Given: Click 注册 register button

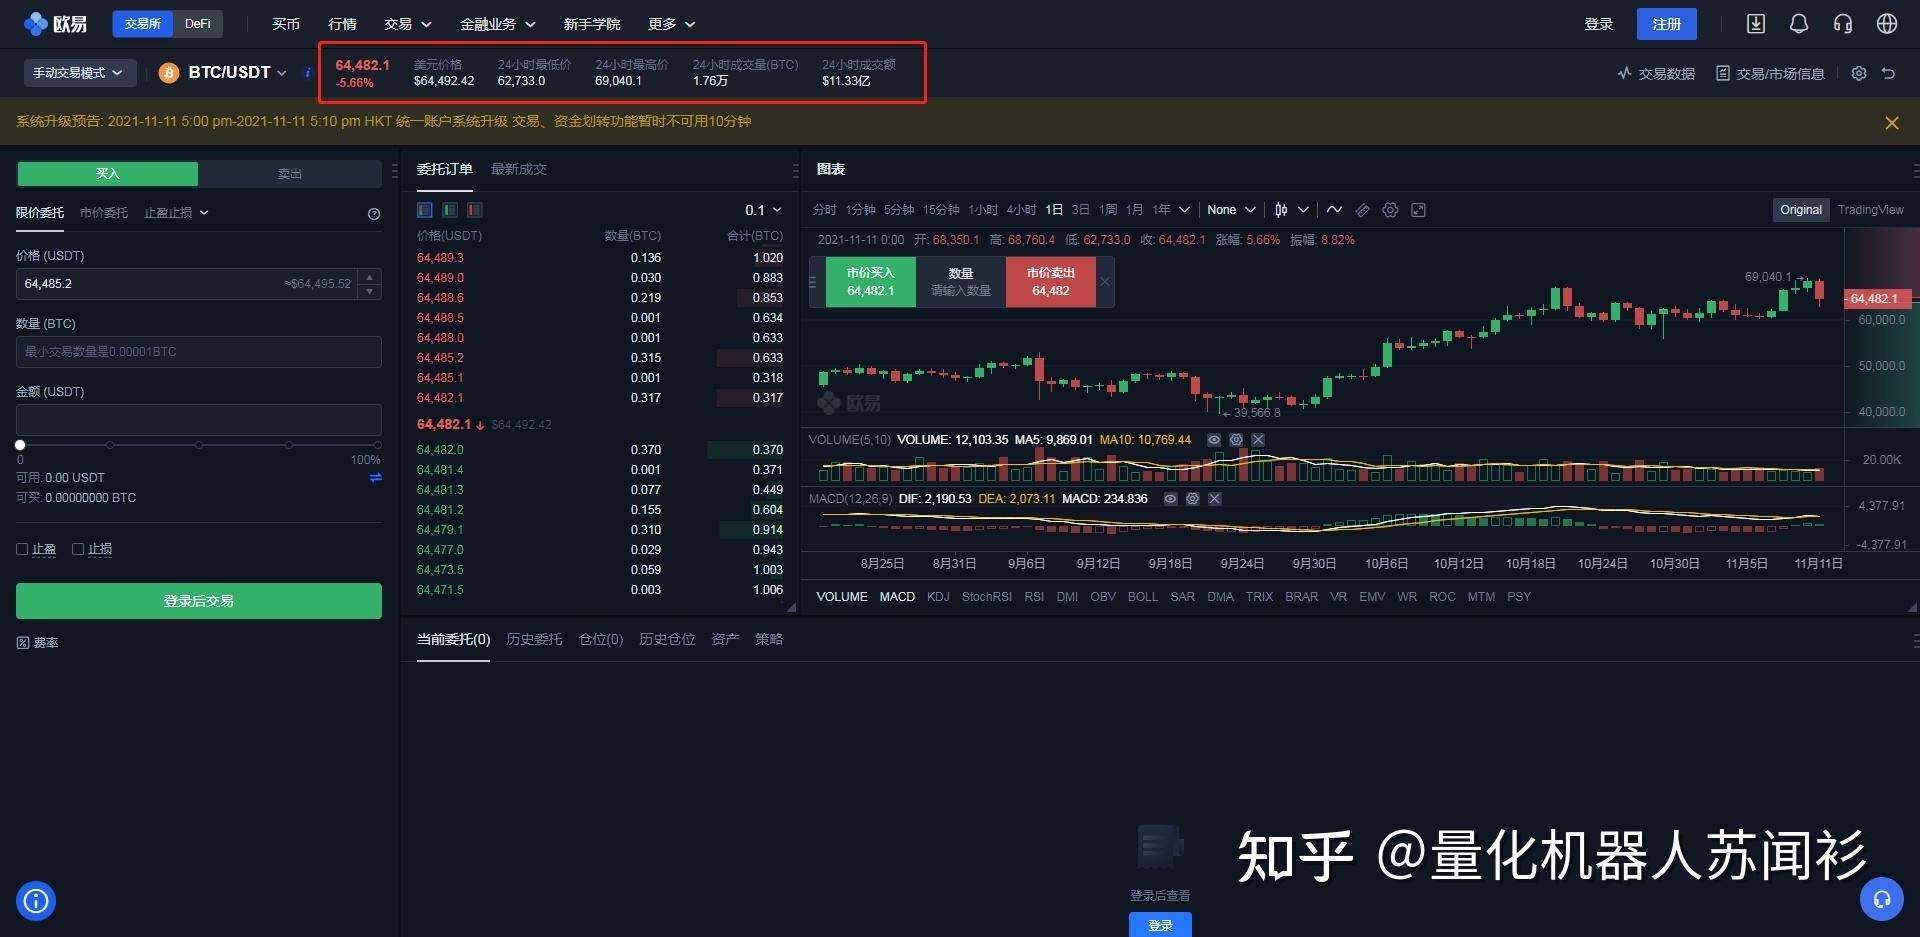Looking at the screenshot, I should tap(1666, 24).
